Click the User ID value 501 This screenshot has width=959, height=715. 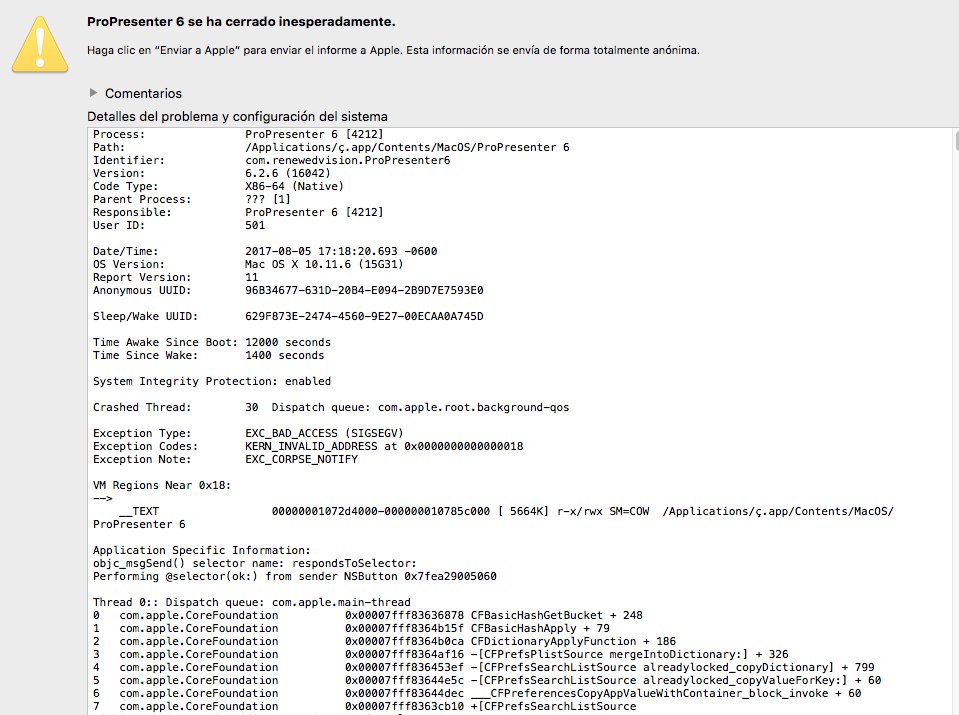[255, 225]
